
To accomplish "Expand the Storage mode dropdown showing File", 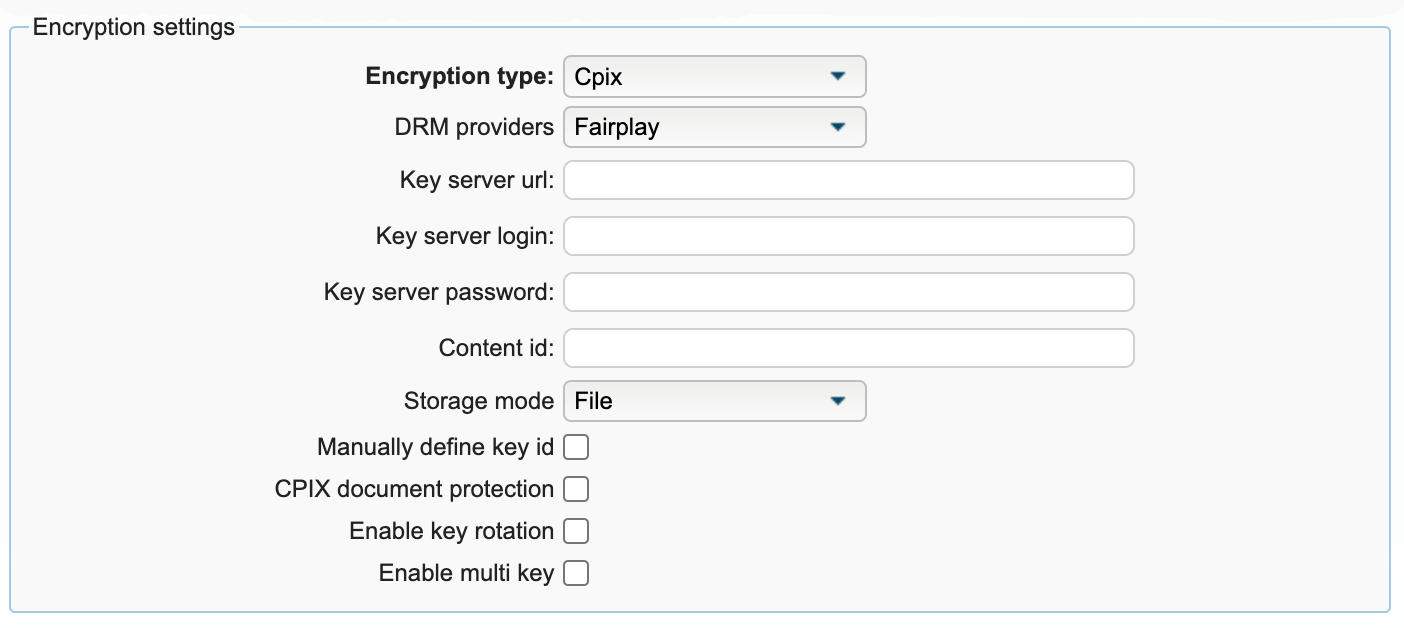I will pyautogui.click(x=713, y=401).
